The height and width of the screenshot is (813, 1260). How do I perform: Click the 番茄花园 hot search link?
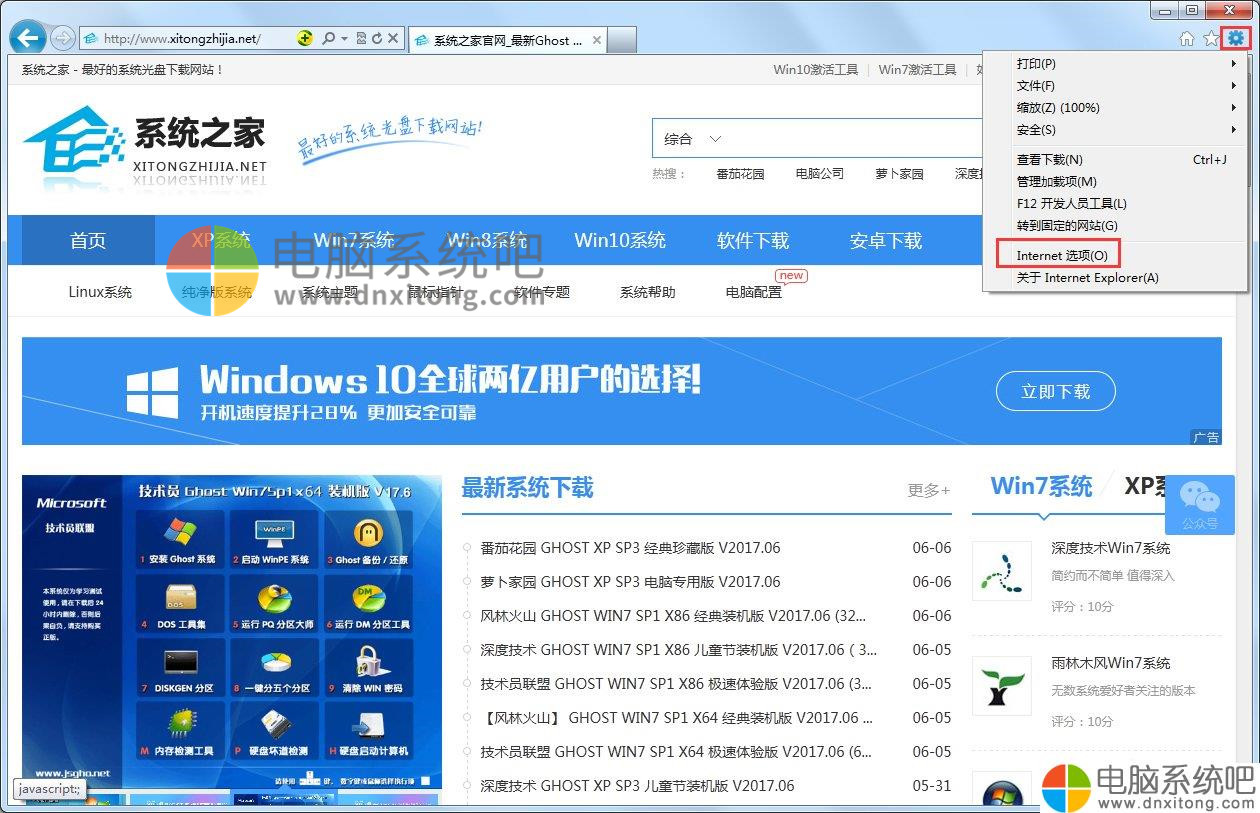[740, 174]
